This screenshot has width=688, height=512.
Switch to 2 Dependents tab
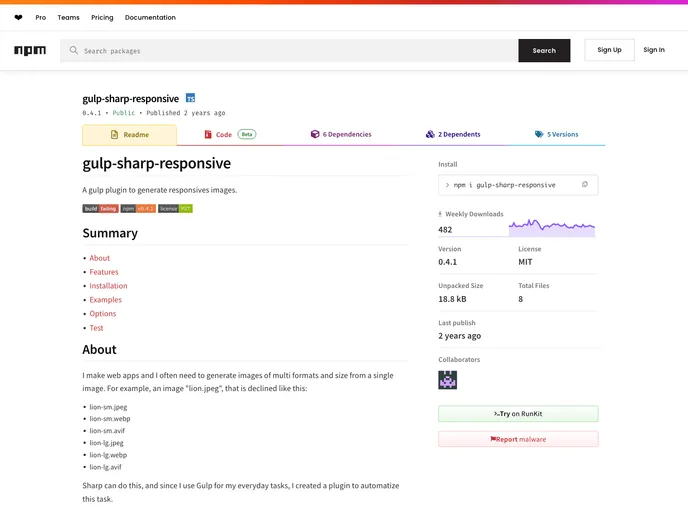[453, 134]
